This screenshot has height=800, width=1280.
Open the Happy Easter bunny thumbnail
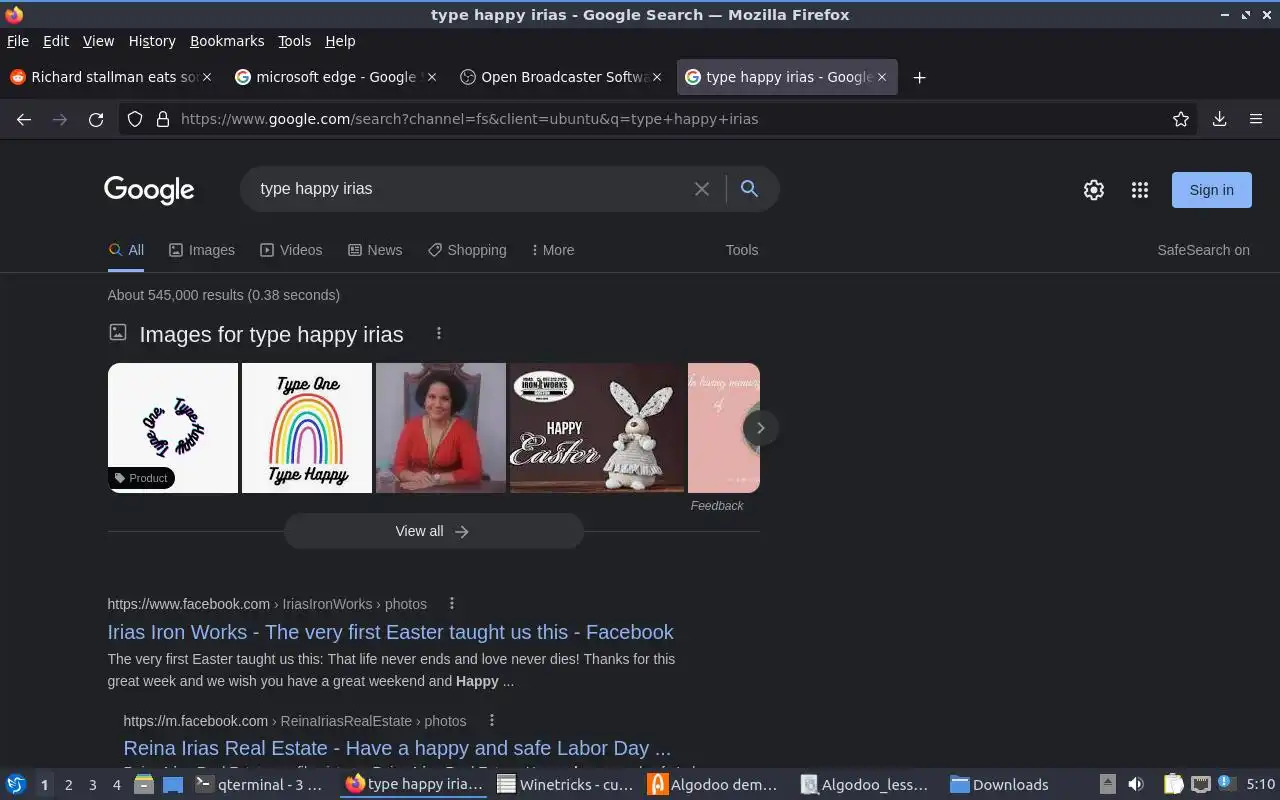coord(597,428)
